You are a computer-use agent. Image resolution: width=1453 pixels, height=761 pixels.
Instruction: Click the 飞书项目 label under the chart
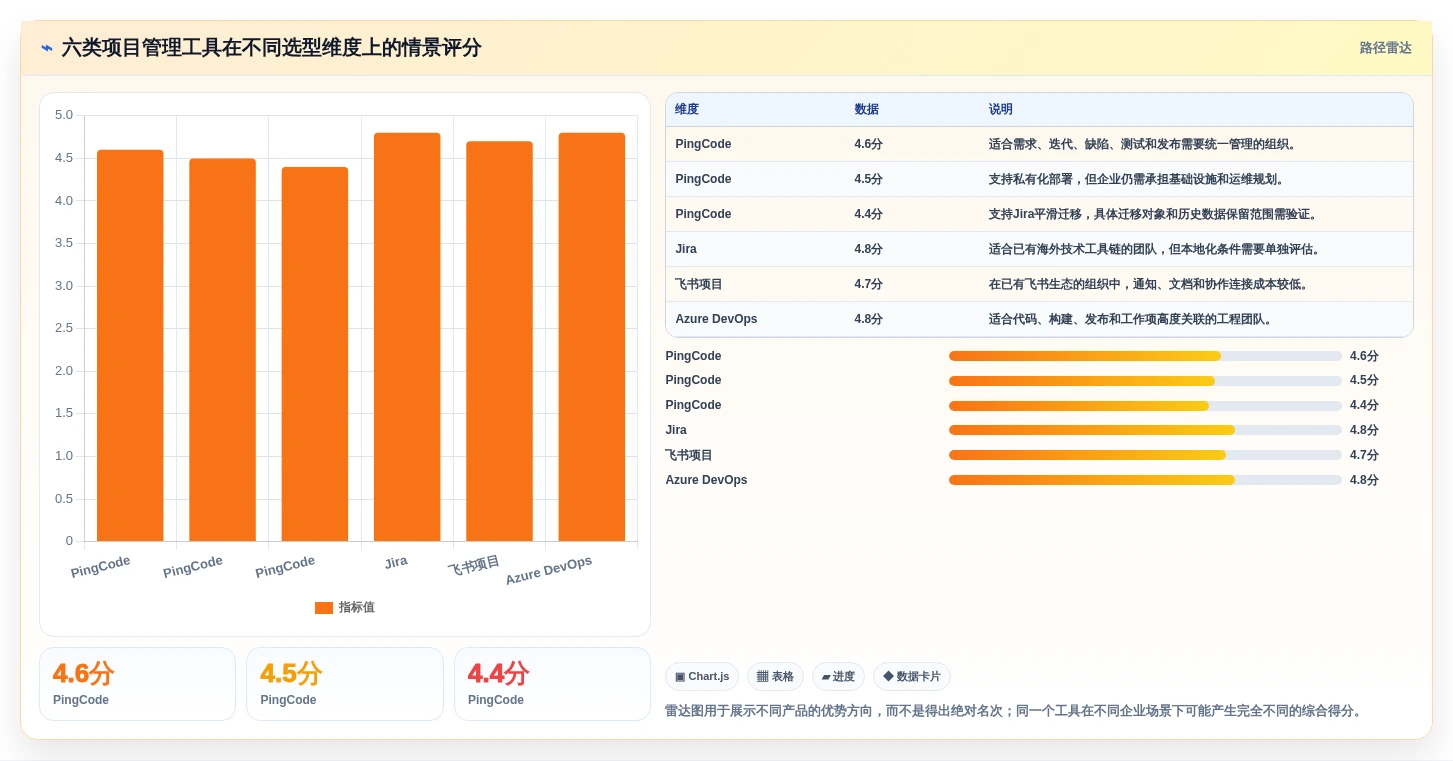474,566
